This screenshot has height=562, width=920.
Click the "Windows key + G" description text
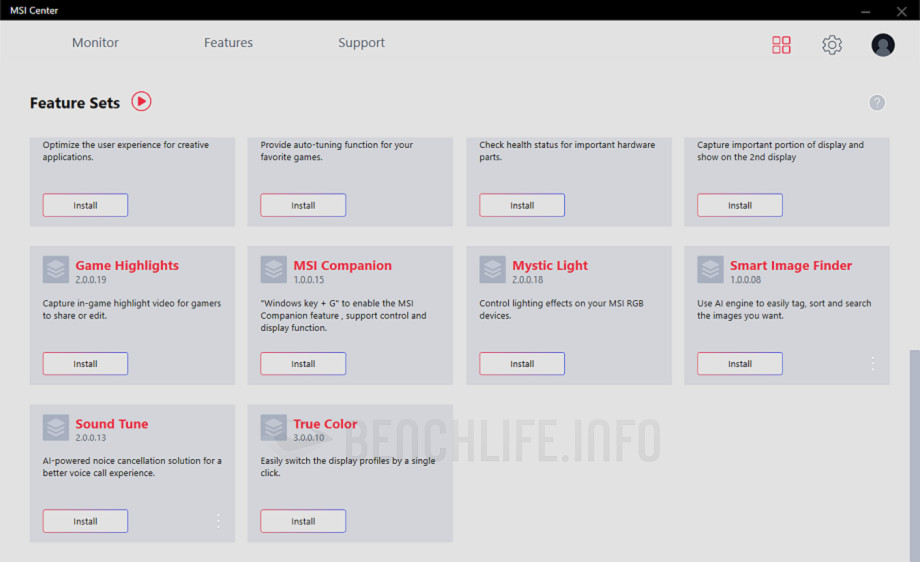click(x=343, y=316)
